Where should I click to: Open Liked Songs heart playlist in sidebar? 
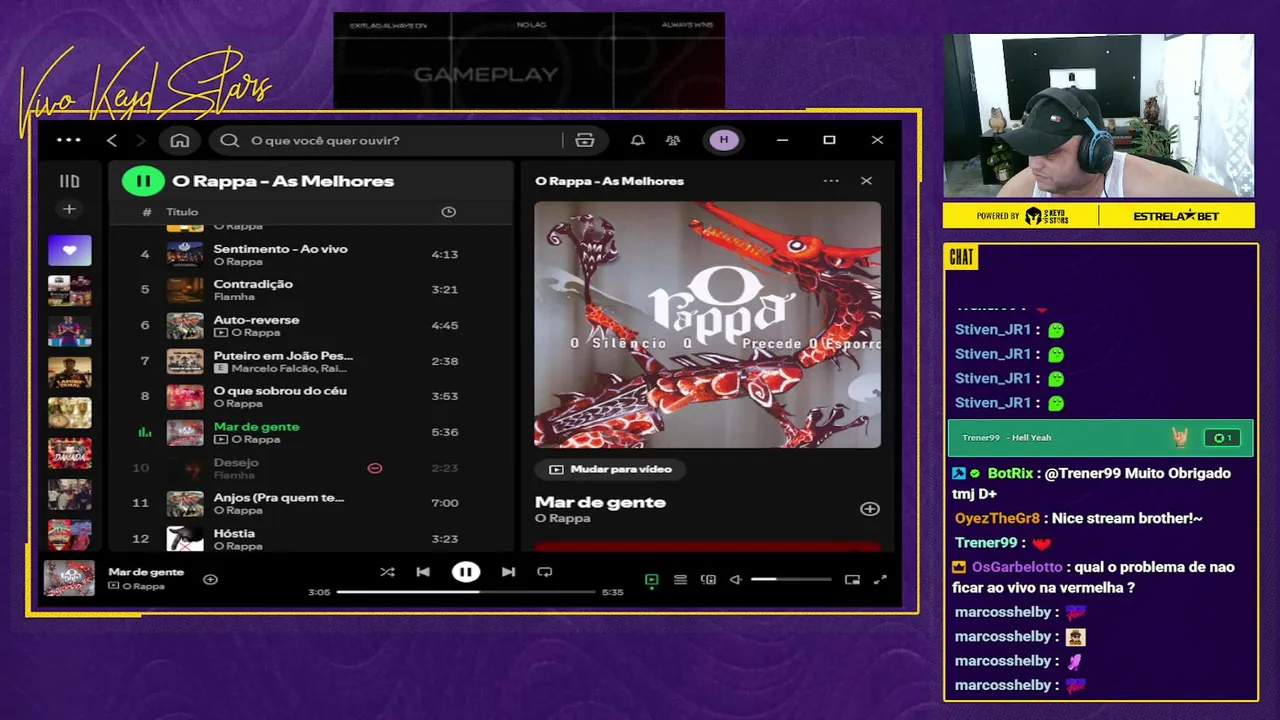pos(69,250)
